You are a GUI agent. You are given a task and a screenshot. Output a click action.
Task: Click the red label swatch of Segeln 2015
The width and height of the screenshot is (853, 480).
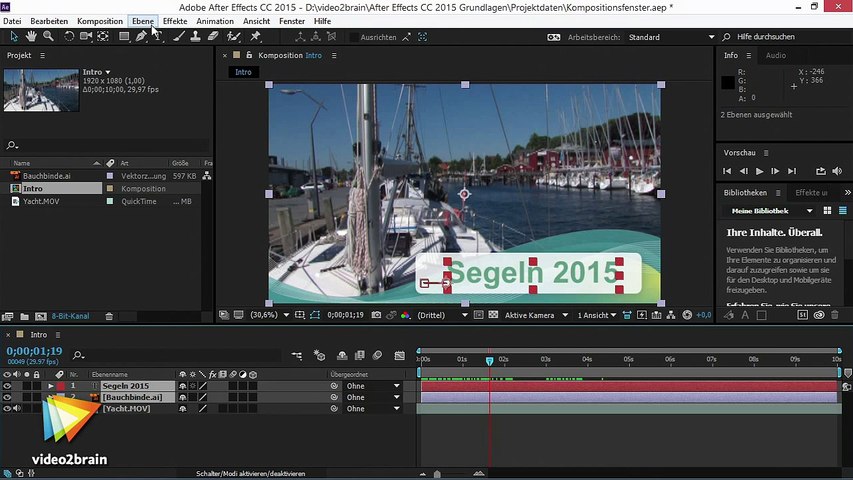click(x=61, y=386)
